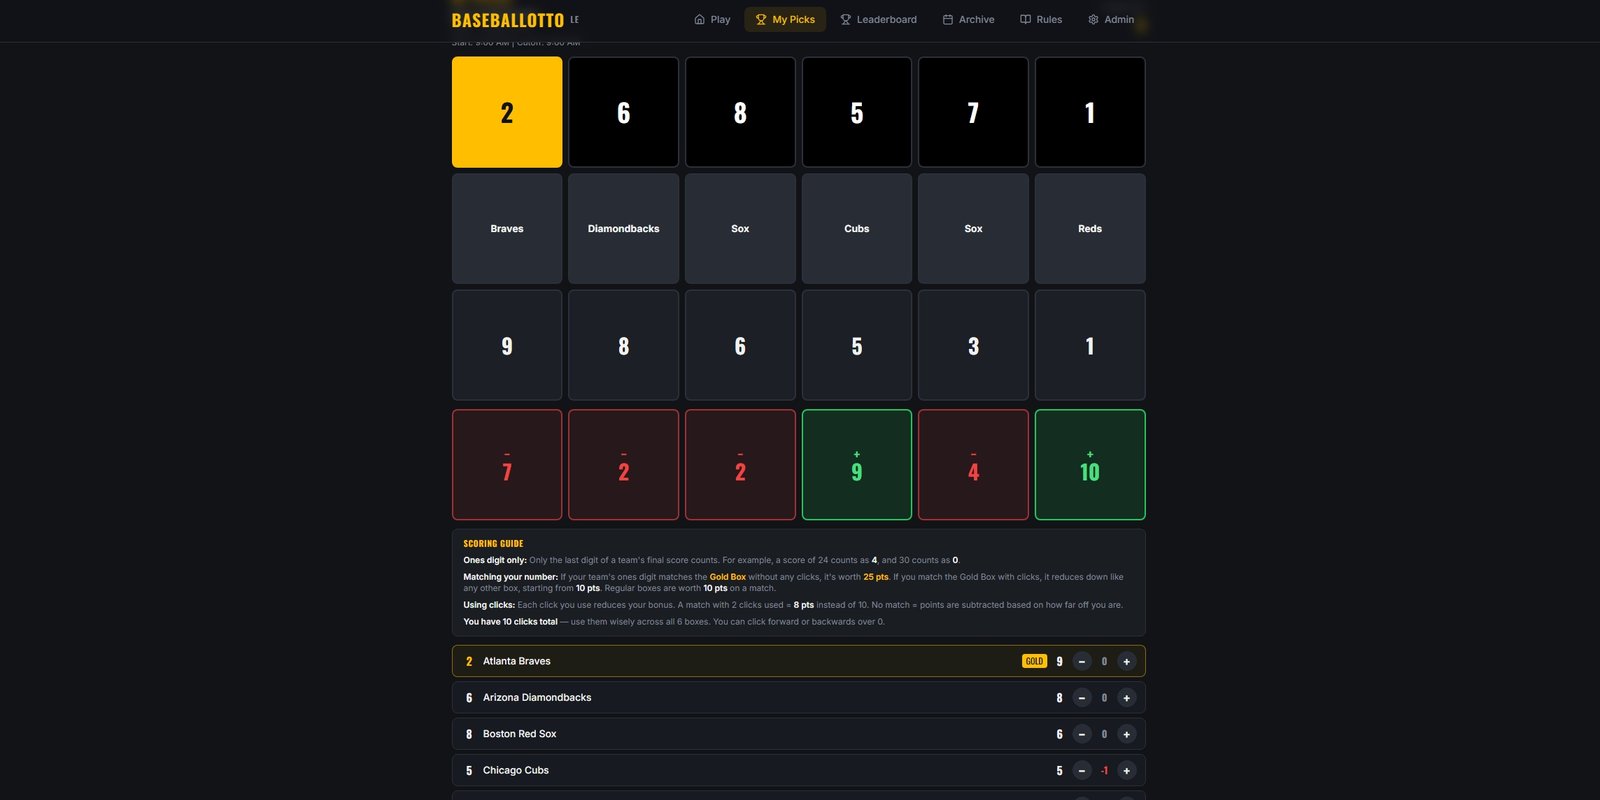
Task: Click the Reds team tile
Action: 1090,229
